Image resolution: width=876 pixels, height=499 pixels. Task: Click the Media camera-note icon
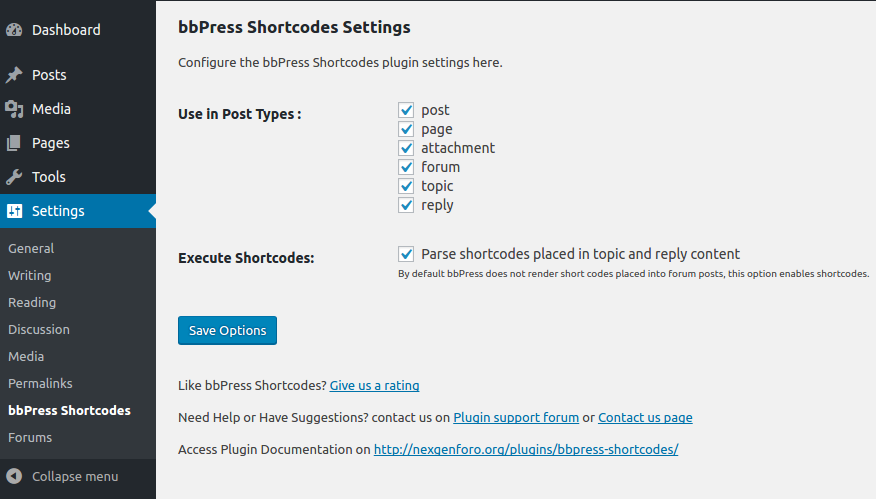[14, 109]
